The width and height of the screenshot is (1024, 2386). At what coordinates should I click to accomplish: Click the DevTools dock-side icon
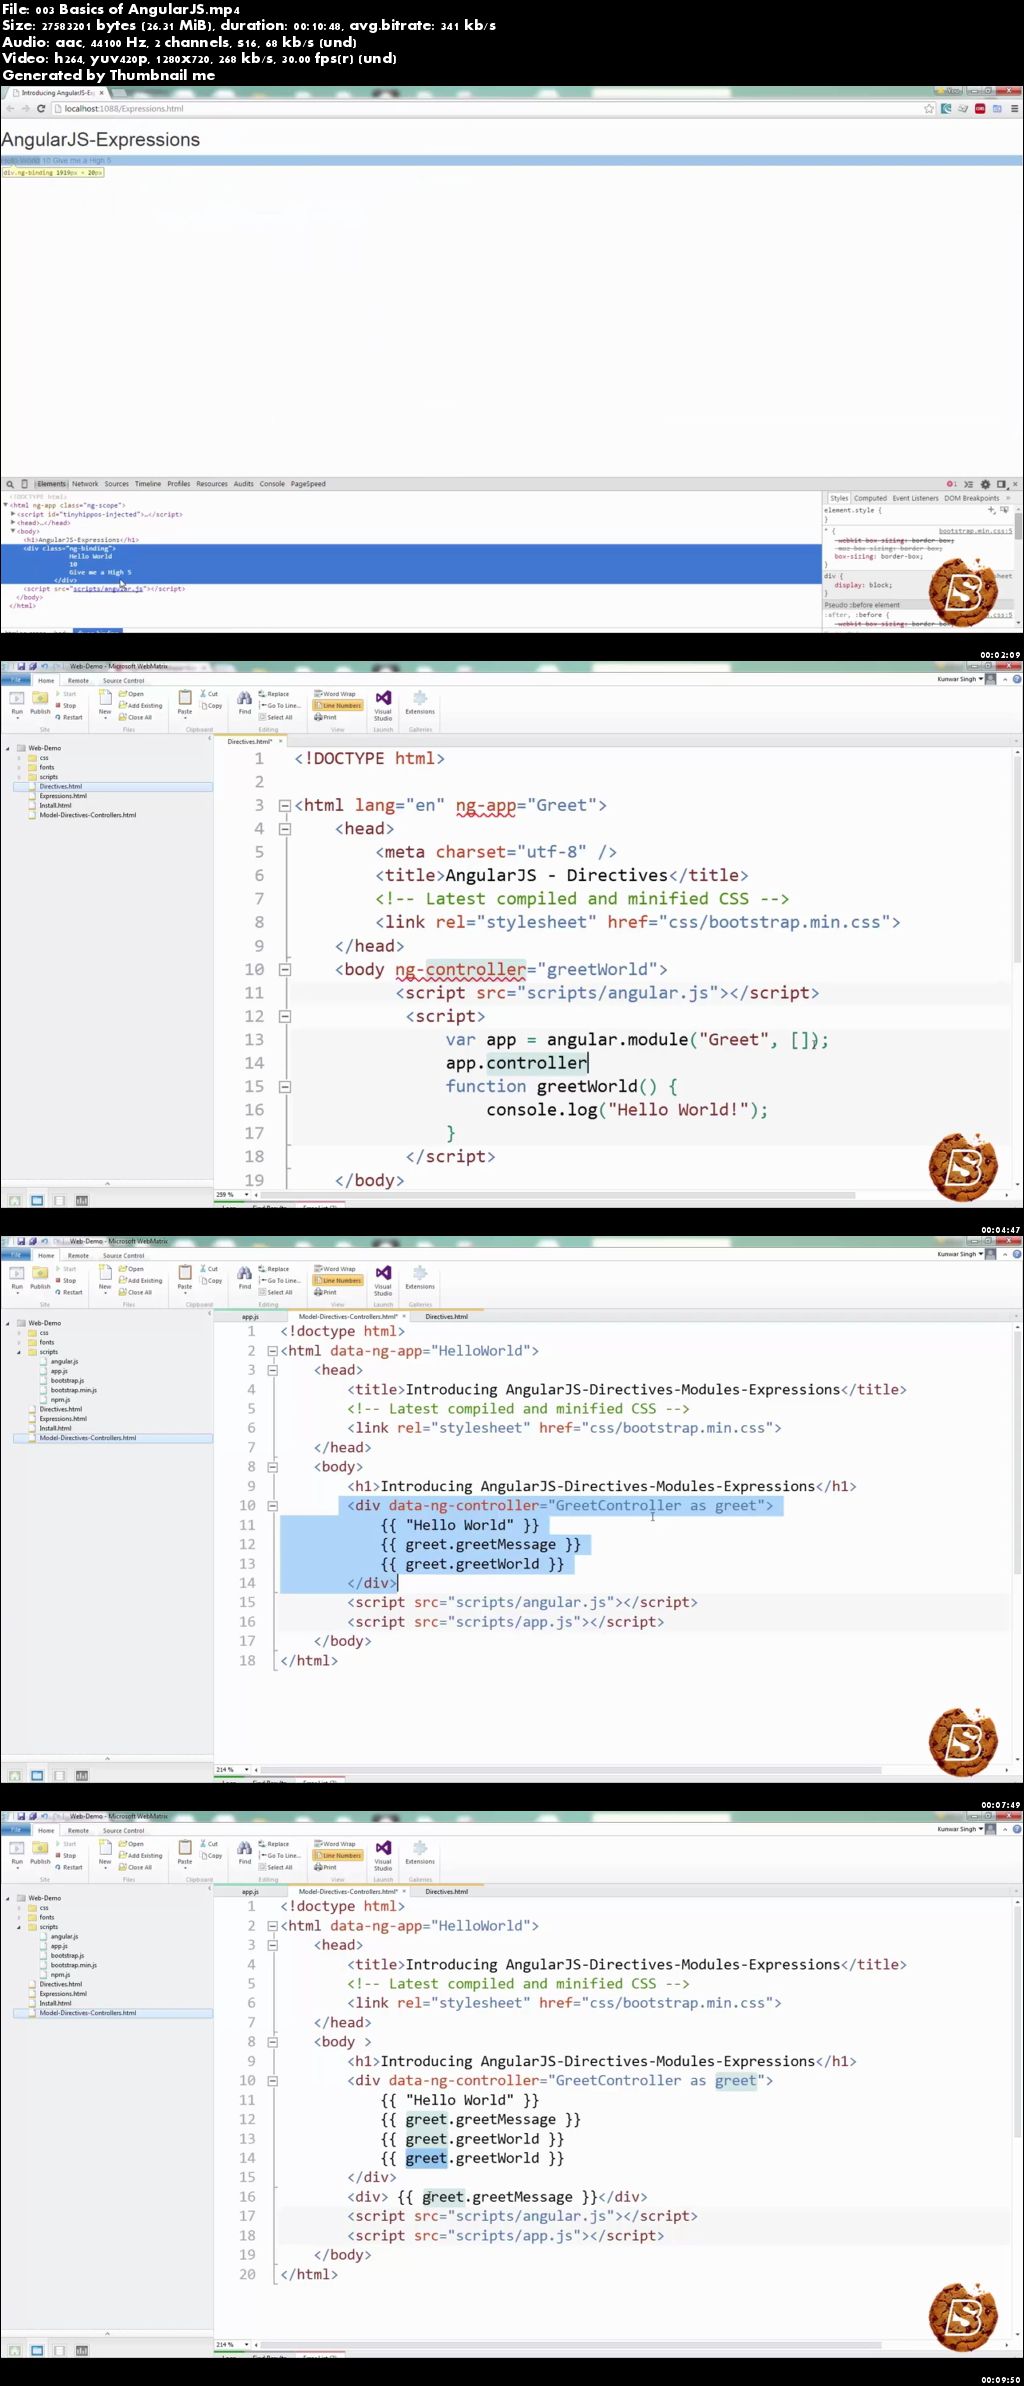click(1001, 484)
